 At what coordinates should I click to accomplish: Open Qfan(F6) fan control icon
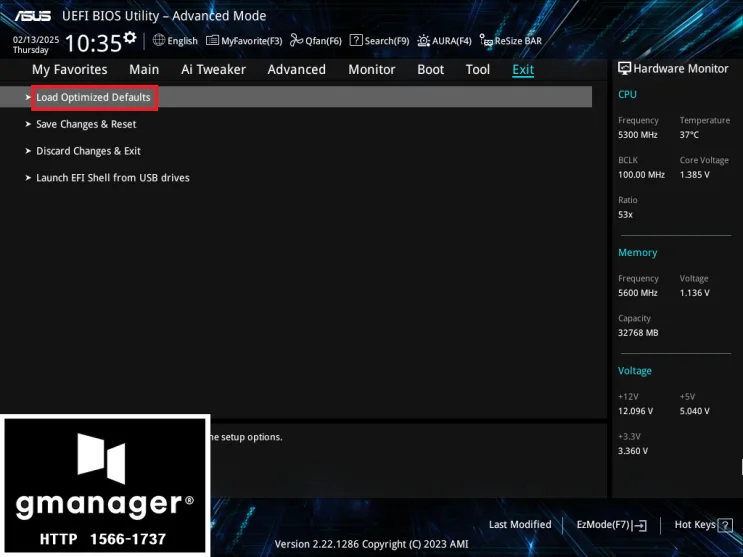(x=297, y=40)
